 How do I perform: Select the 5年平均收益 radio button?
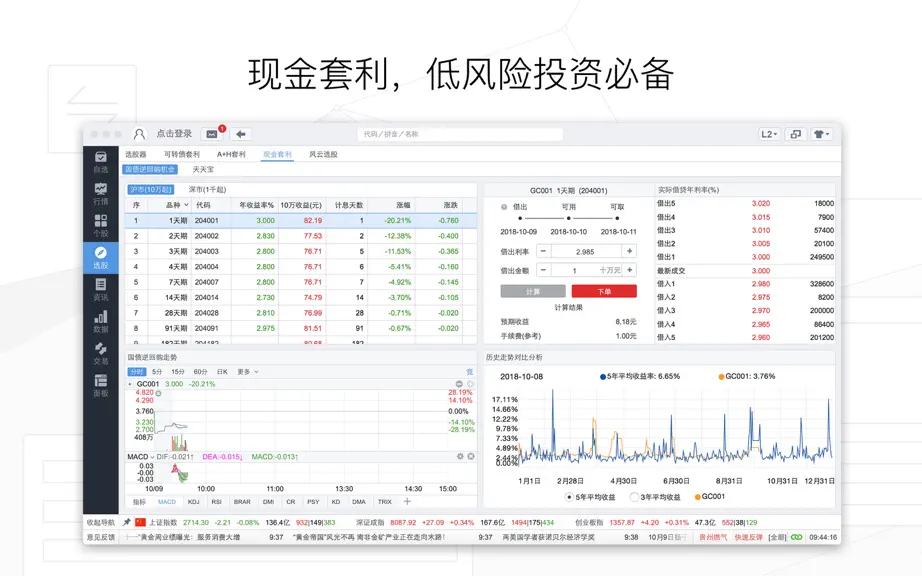pyautogui.click(x=569, y=497)
